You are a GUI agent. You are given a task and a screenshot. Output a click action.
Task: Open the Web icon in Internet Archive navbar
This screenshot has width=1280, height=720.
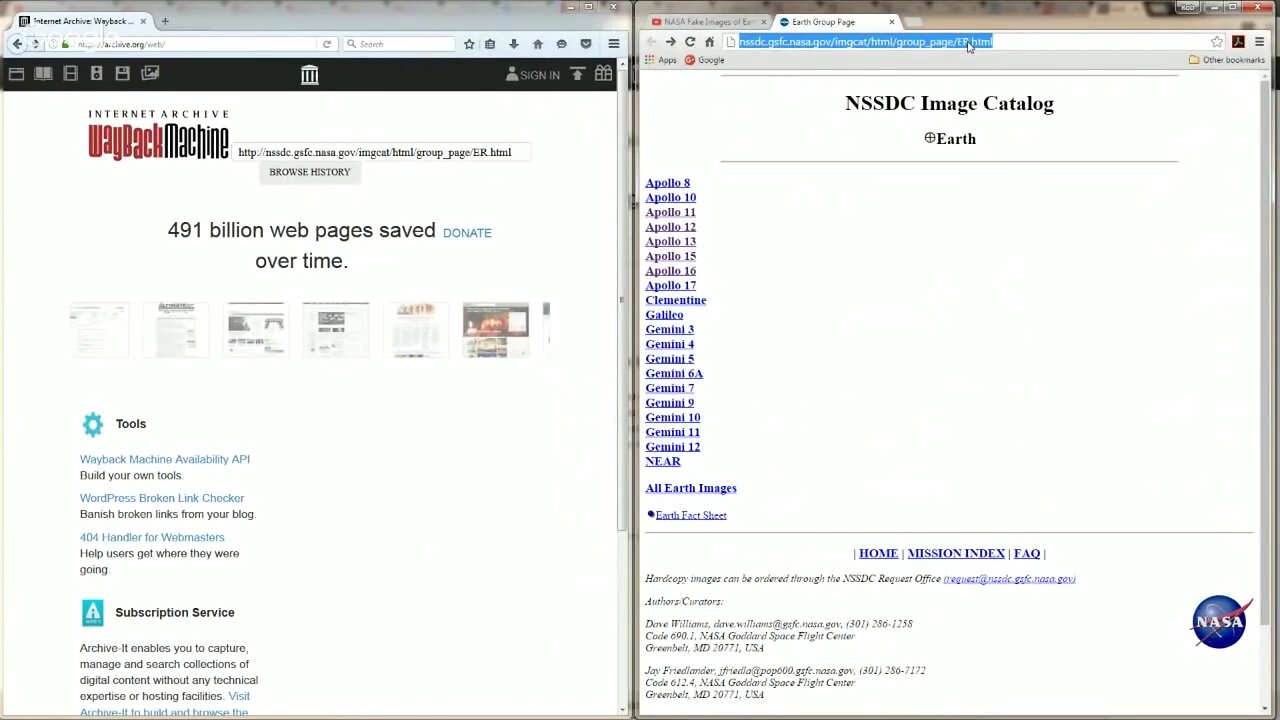click(x=16, y=73)
